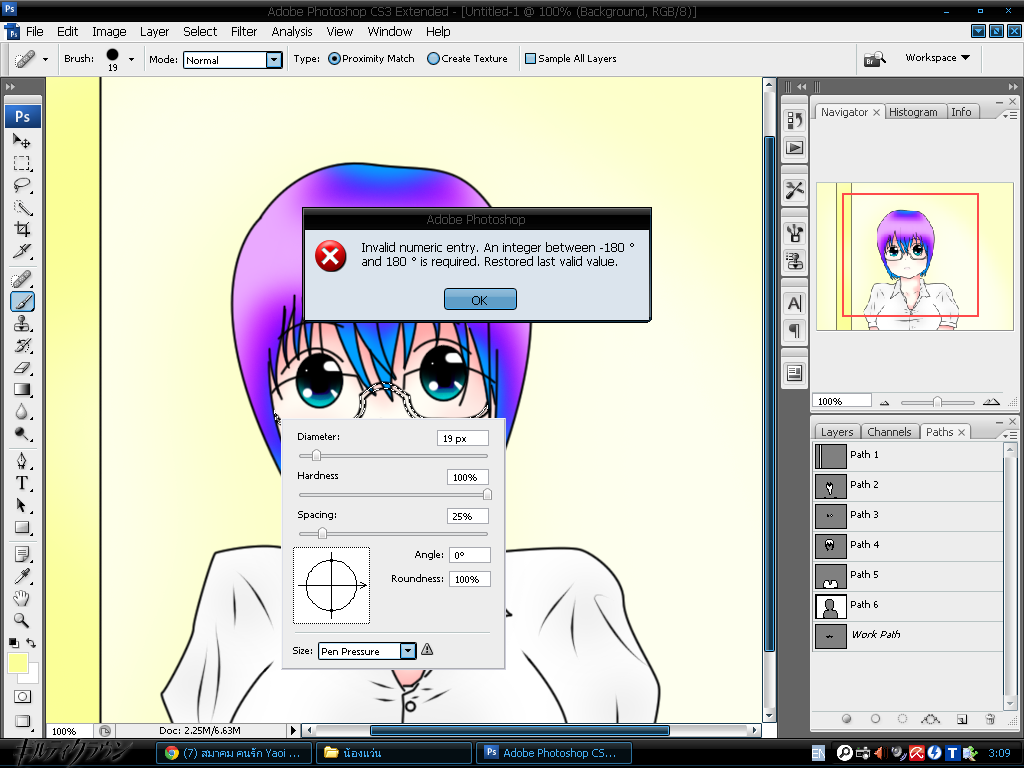
Task: Select the Brush tool
Action: pyautogui.click(x=22, y=302)
